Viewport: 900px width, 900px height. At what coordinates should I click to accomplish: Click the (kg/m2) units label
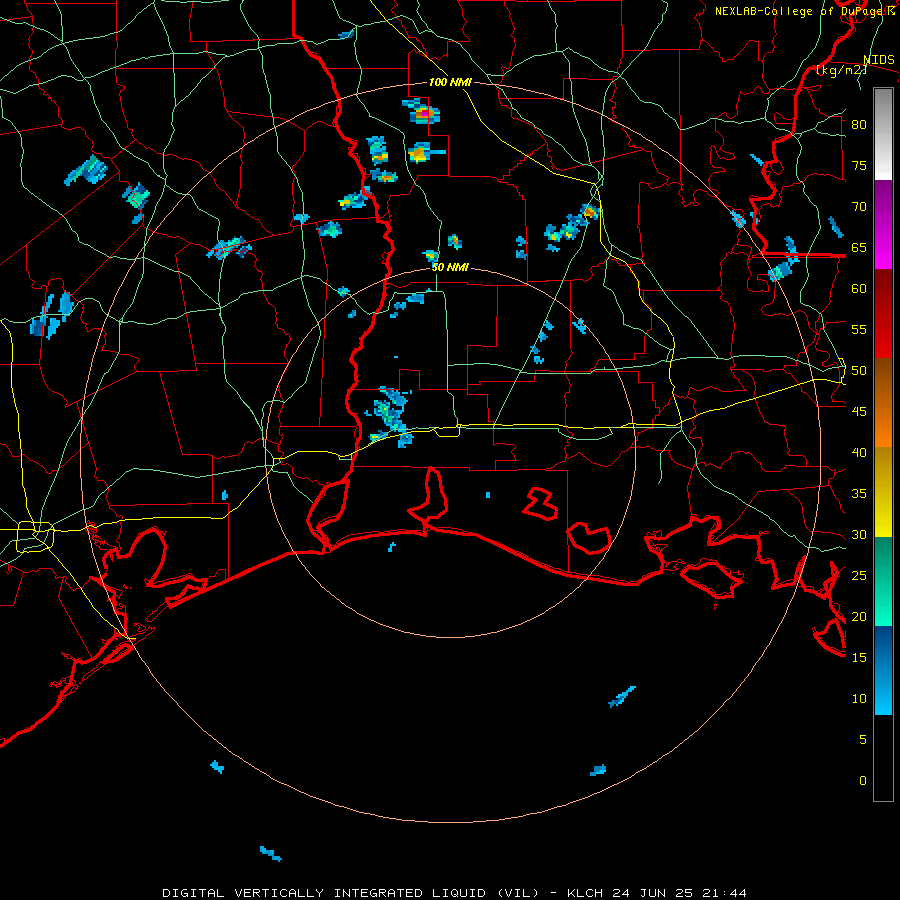coord(841,70)
